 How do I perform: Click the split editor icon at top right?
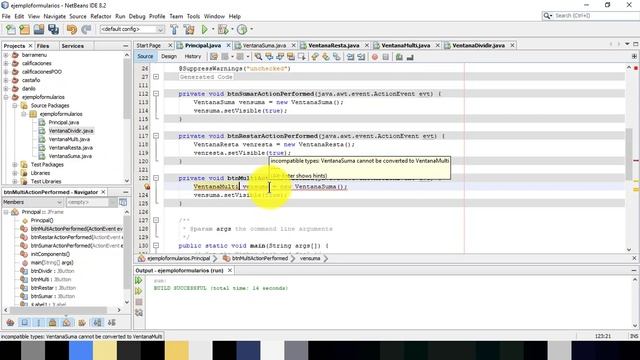634,57
